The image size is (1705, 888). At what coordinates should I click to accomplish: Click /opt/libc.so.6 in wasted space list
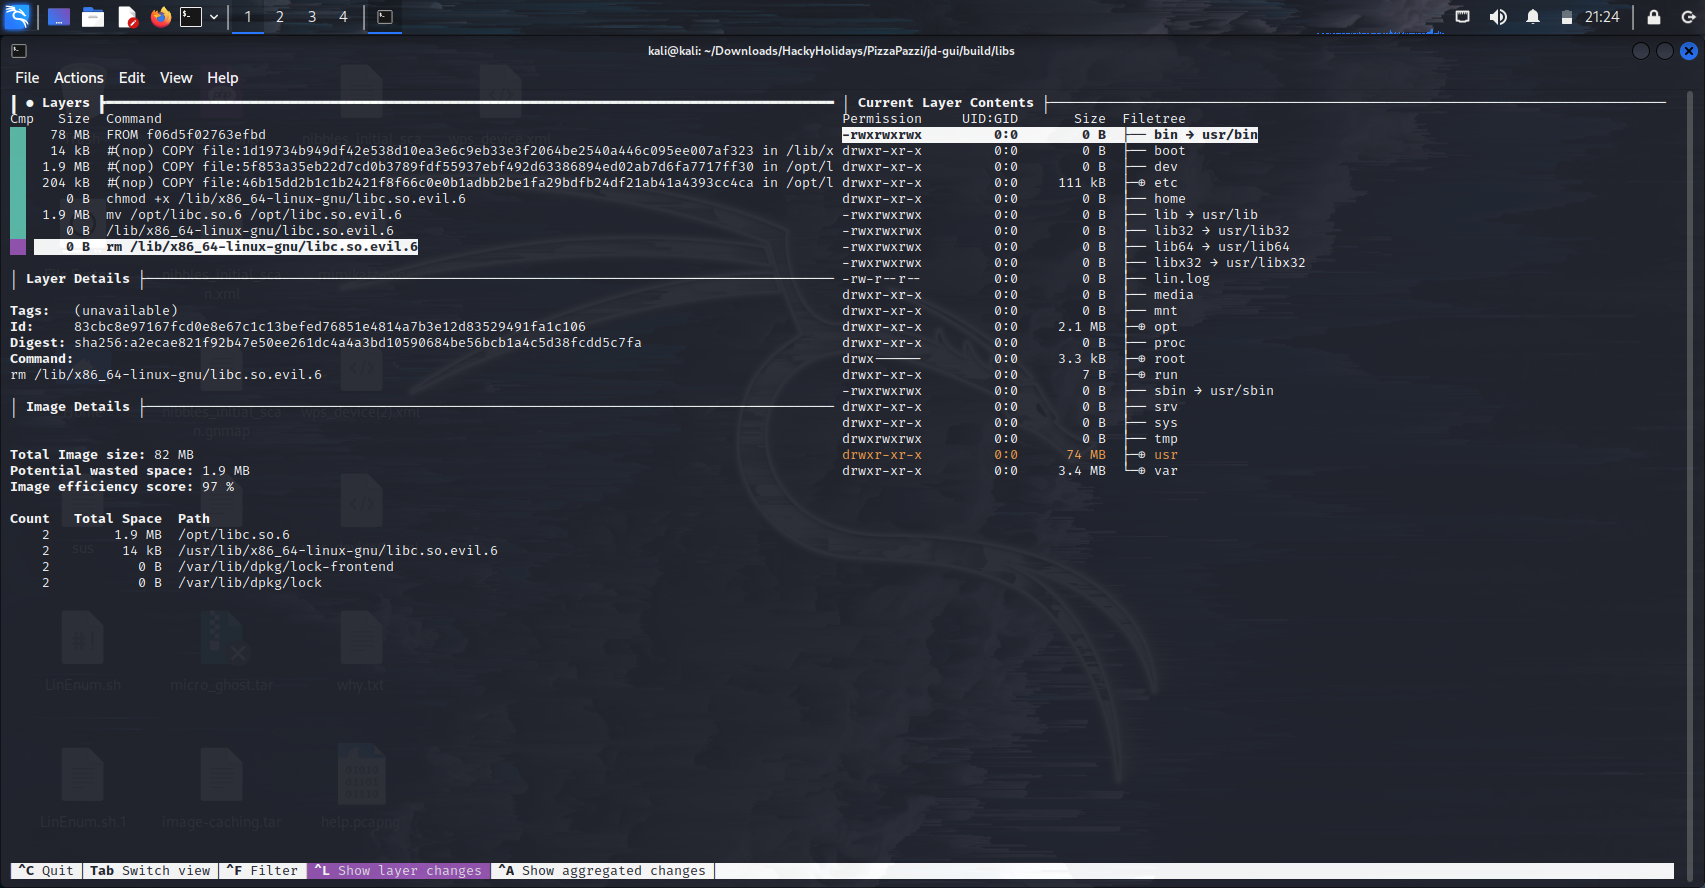pyautogui.click(x=233, y=535)
